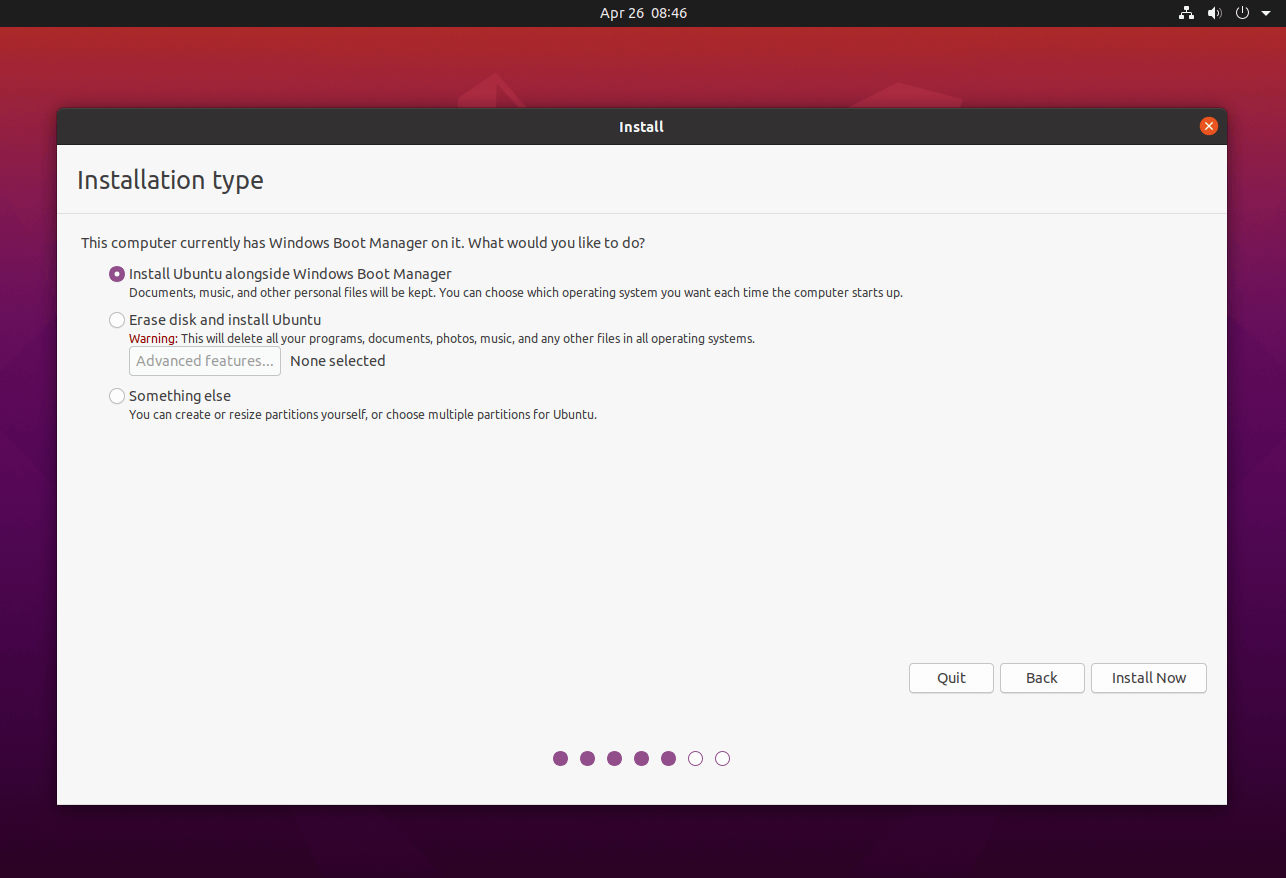
Task: Close the Install window with the orange X
Action: (1208, 126)
